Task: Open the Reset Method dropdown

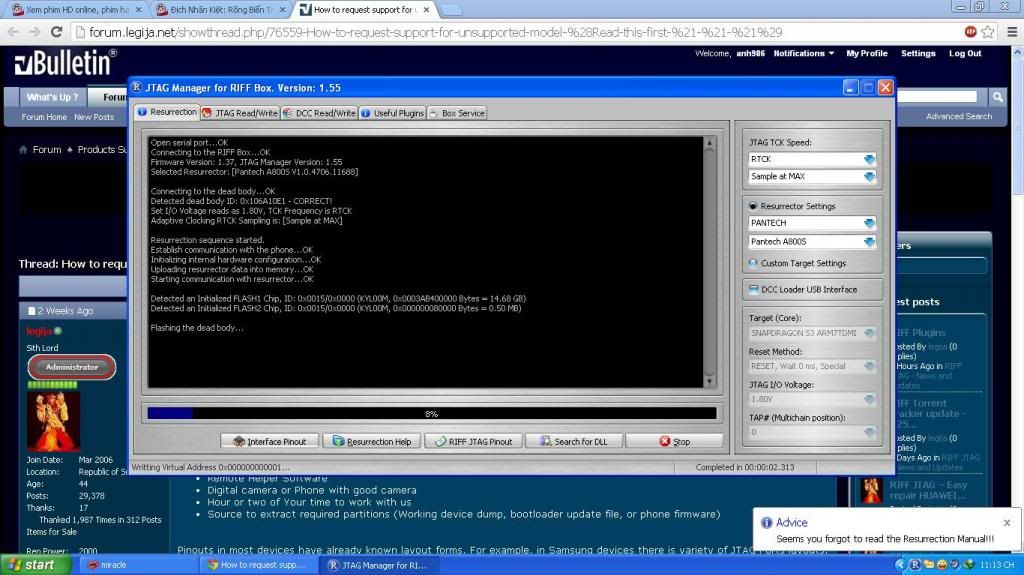Action: coord(869,367)
